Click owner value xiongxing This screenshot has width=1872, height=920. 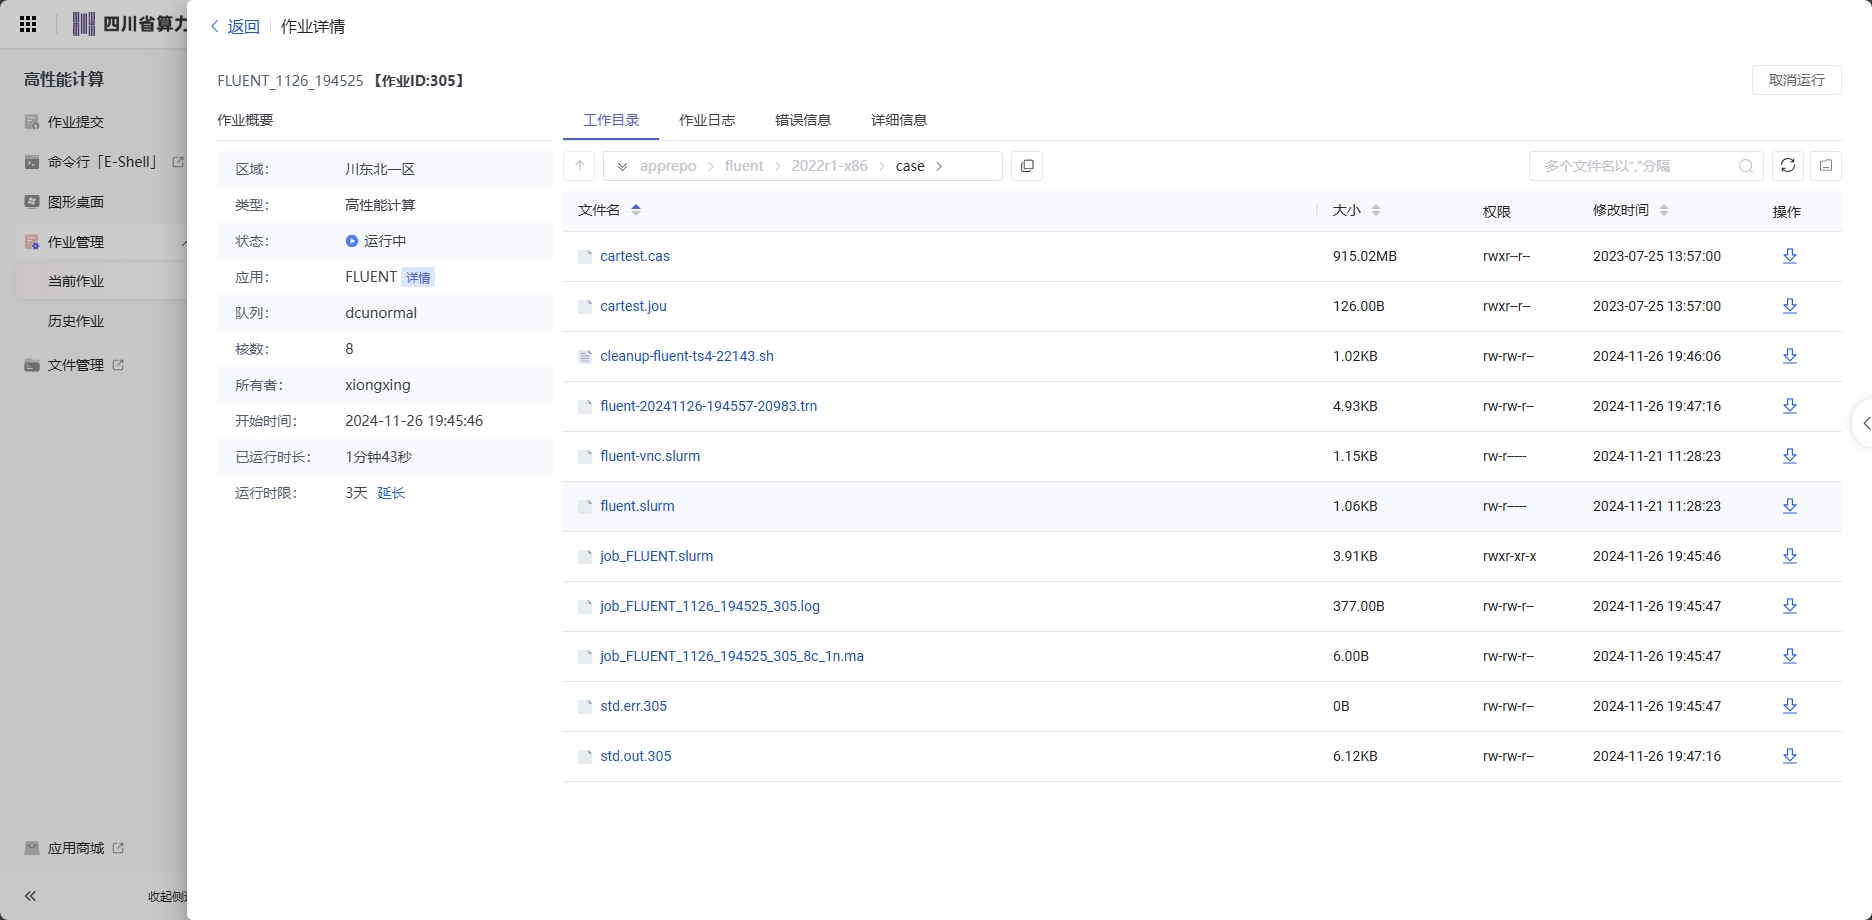click(x=378, y=385)
